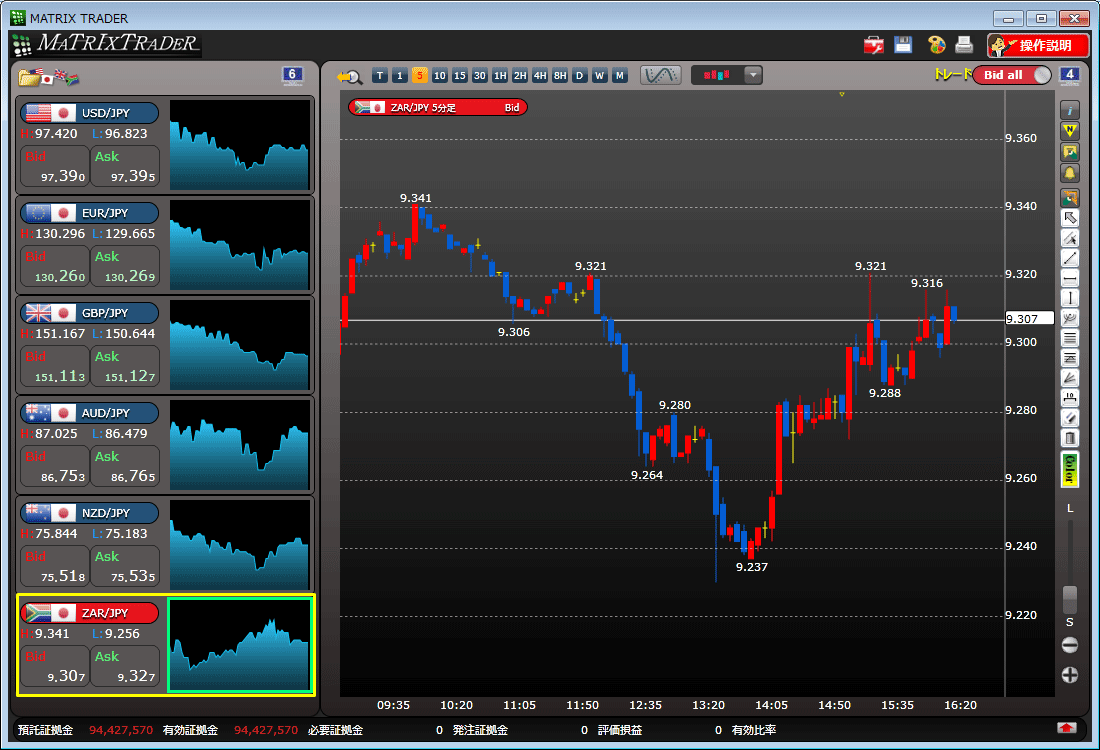Select the line edit pointer tool
1100x750 pixels.
(1069, 238)
